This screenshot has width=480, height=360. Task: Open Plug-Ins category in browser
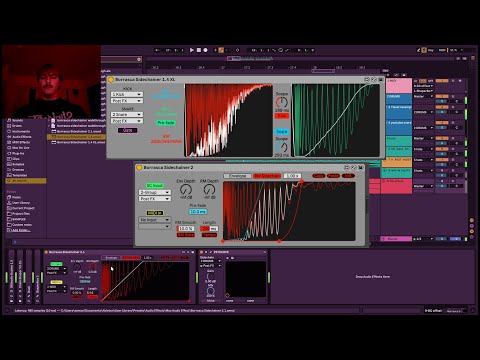tap(16, 153)
